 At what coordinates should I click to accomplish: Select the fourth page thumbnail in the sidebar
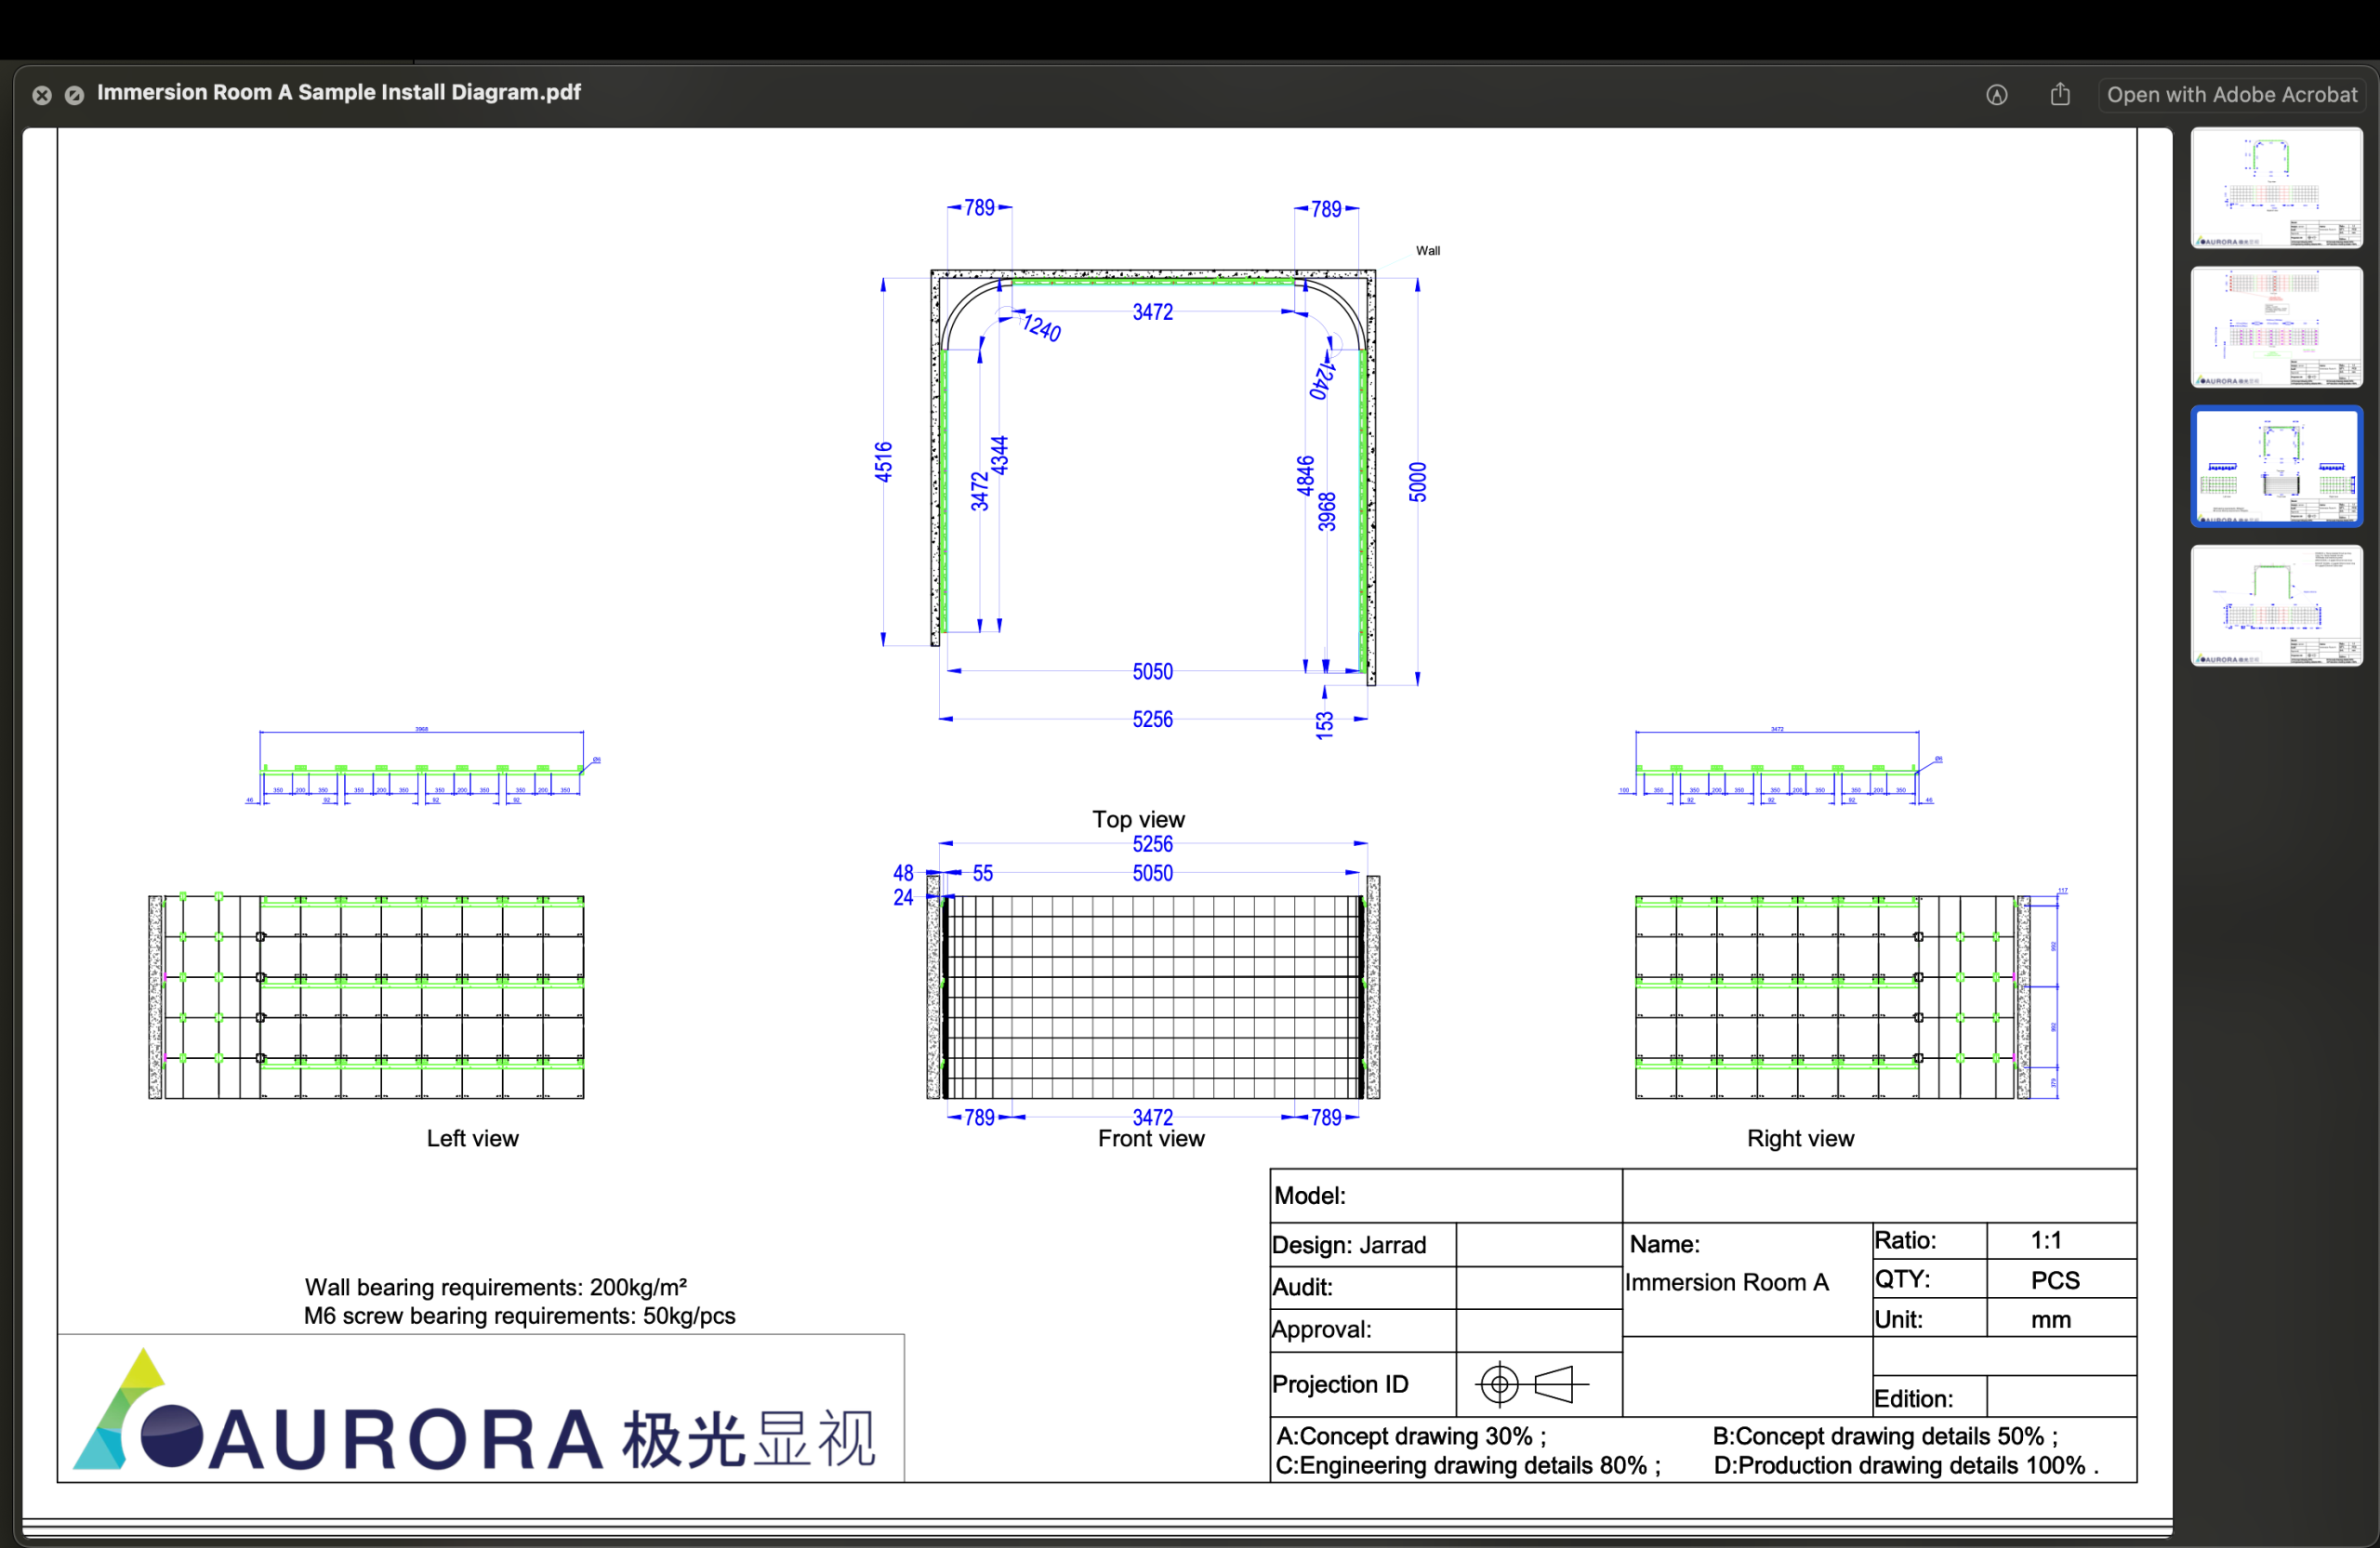(x=2276, y=606)
